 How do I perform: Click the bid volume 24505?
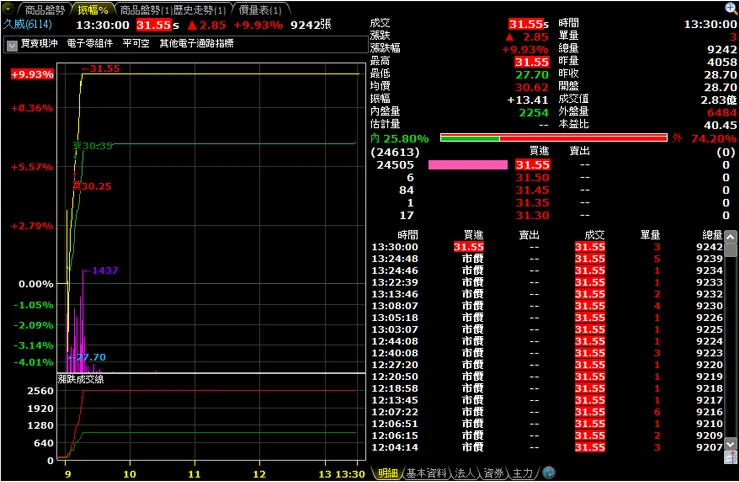[x=395, y=165]
